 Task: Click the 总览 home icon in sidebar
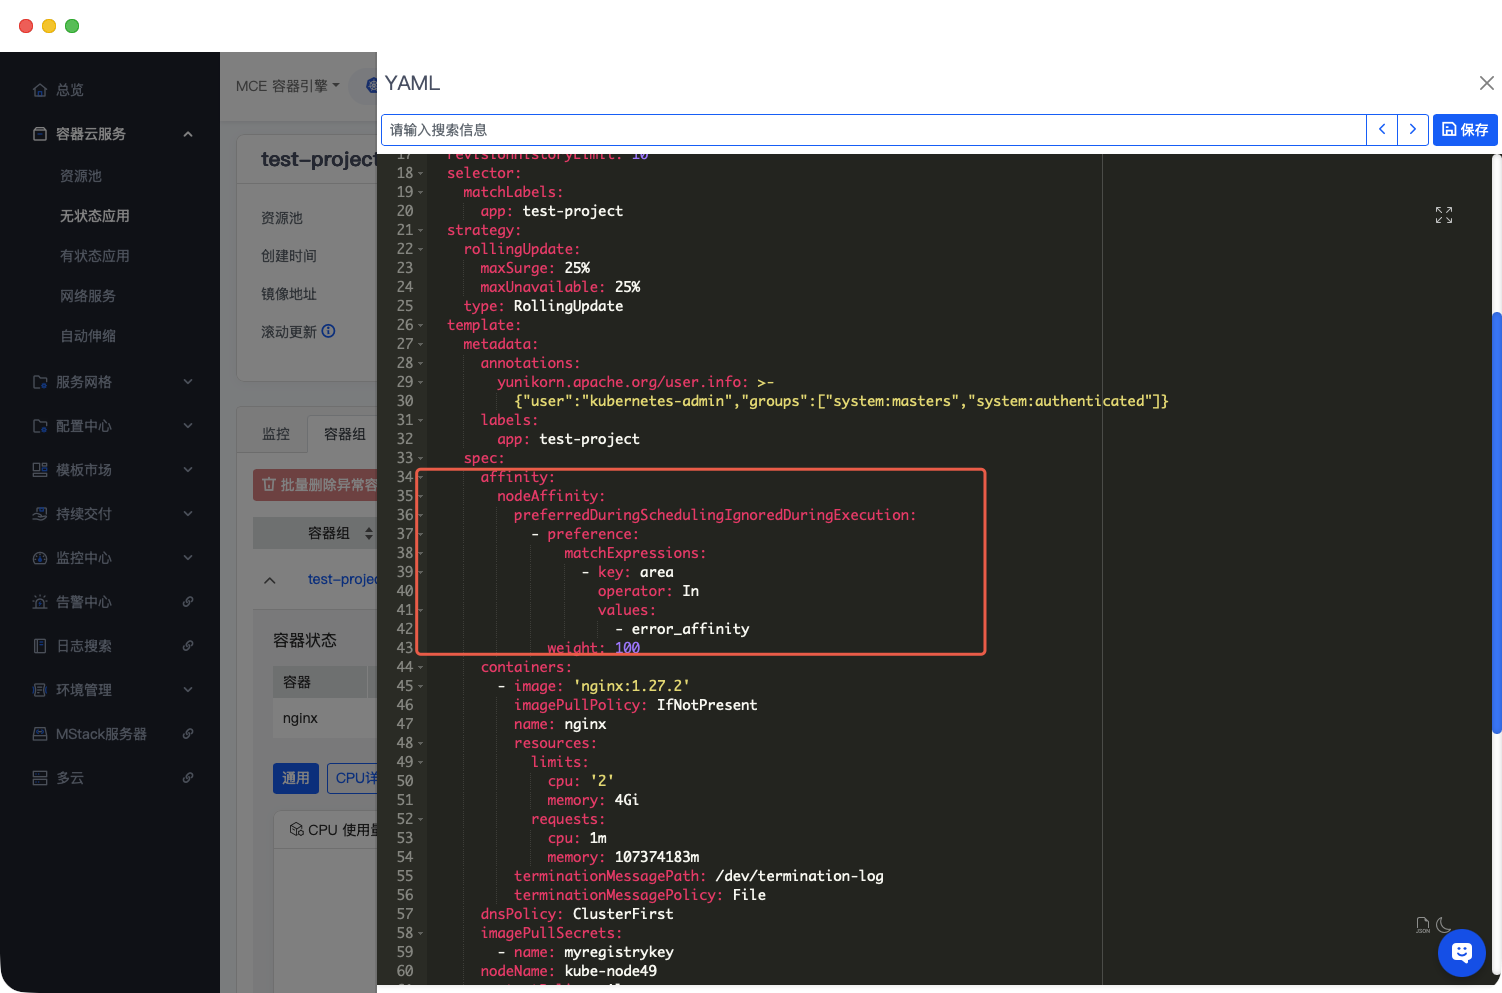tap(40, 90)
